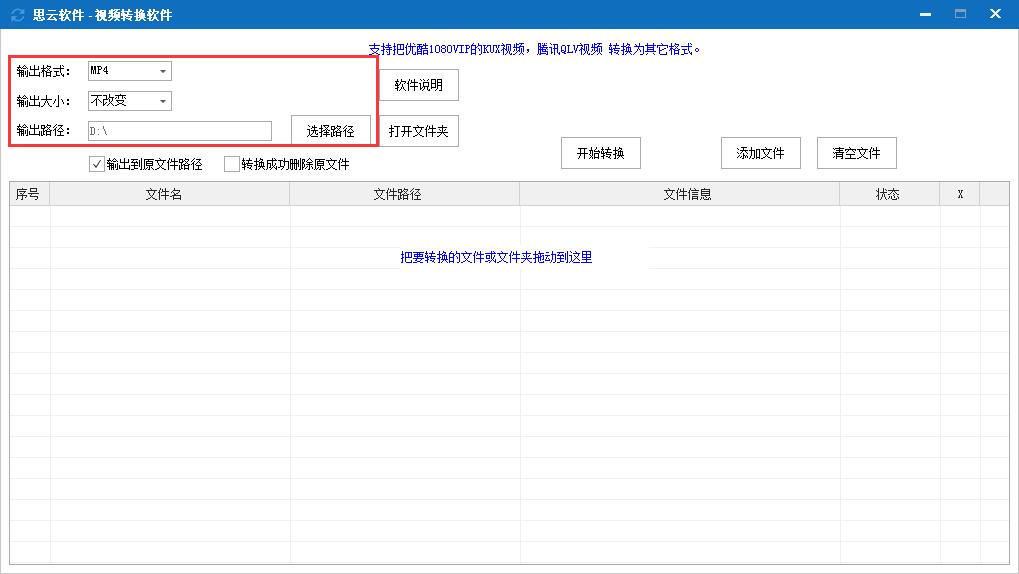Click the 文件信息 column header
The width and height of the screenshot is (1019, 574).
680,194
